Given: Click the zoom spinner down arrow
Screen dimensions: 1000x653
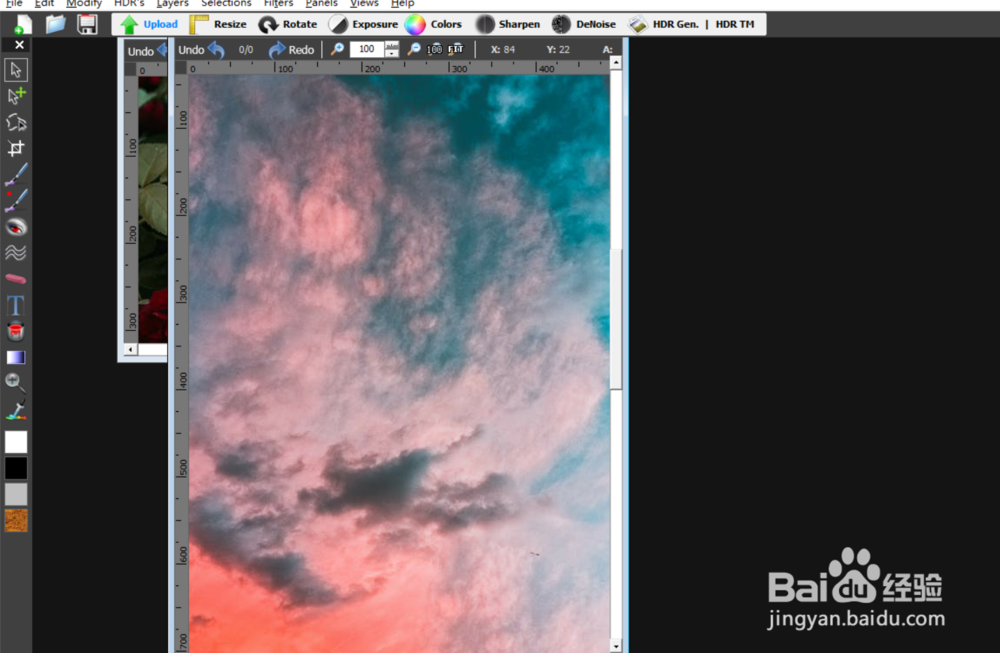Looking at the screenshot, I should coord(392,54).
